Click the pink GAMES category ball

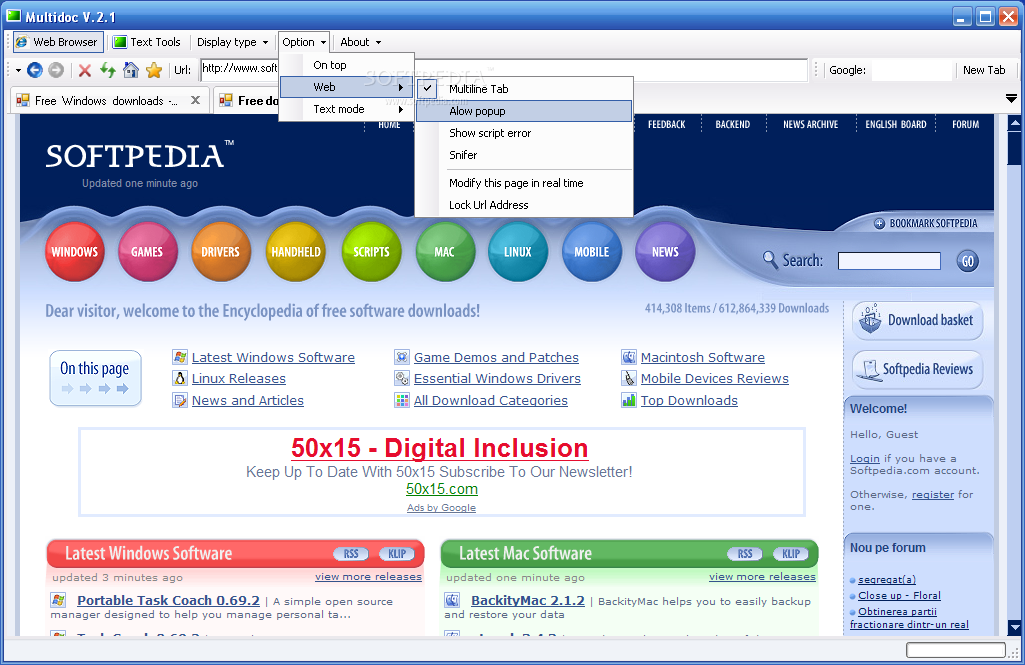tap(147, 252)
